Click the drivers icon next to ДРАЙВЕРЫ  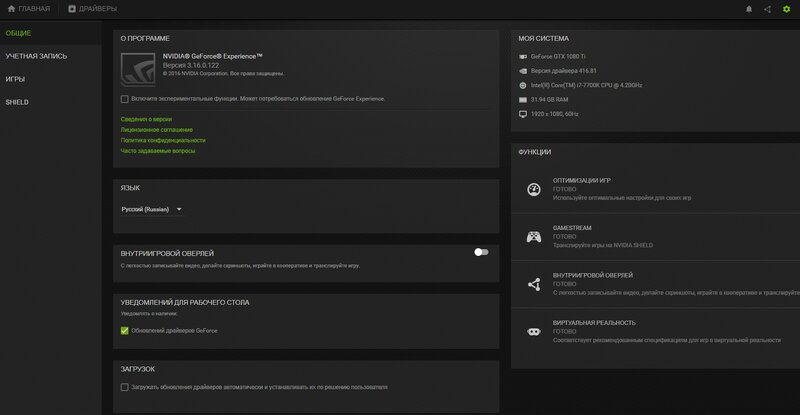tap(72, 9)
